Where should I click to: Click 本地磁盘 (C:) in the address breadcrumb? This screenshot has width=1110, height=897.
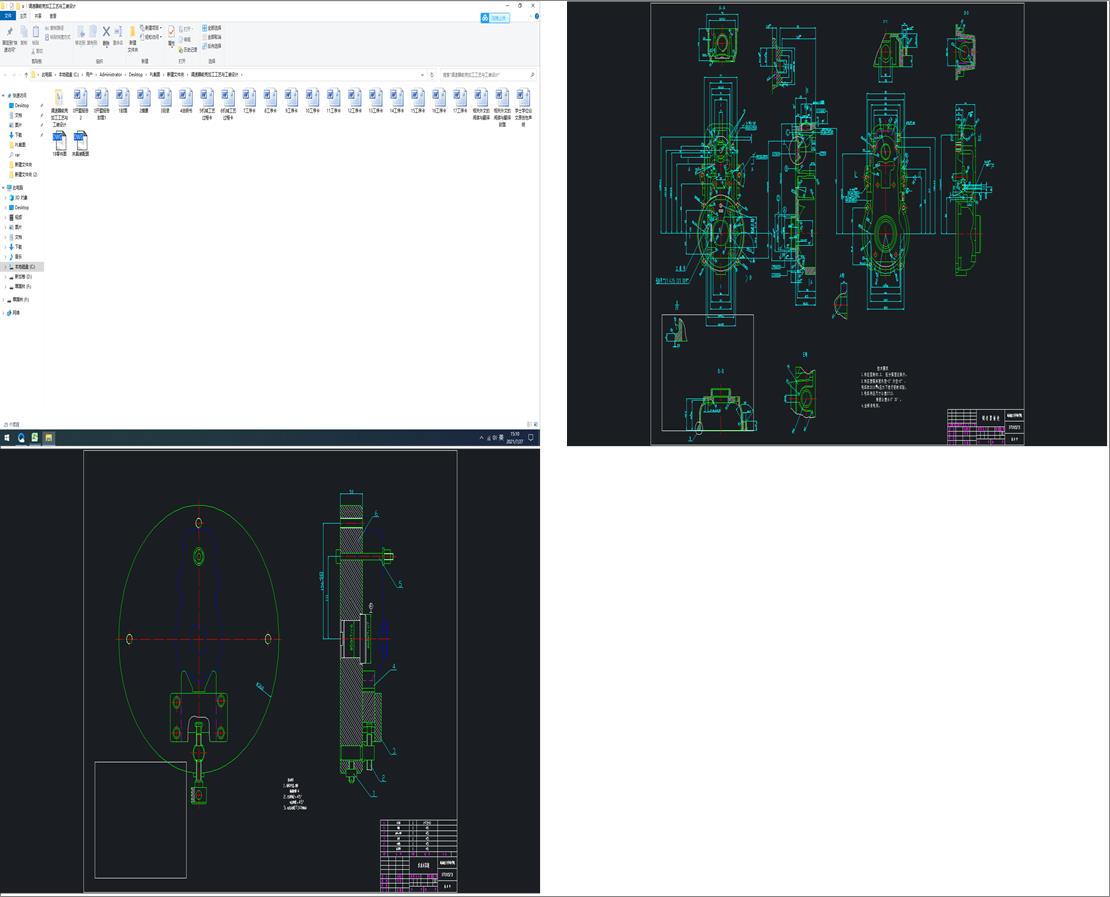point(69,74)
